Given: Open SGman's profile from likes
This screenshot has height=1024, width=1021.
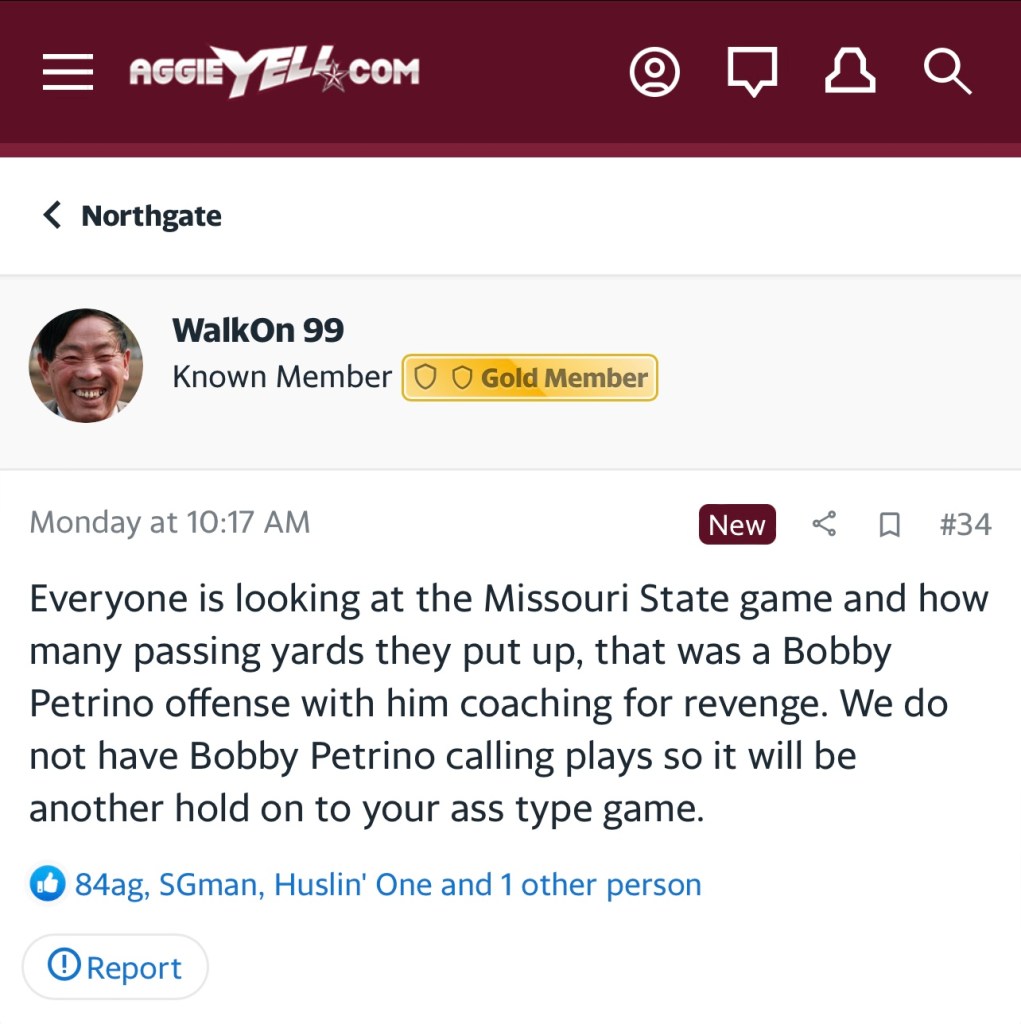Looking at the screenshot, I should click(x=208, y=885).
